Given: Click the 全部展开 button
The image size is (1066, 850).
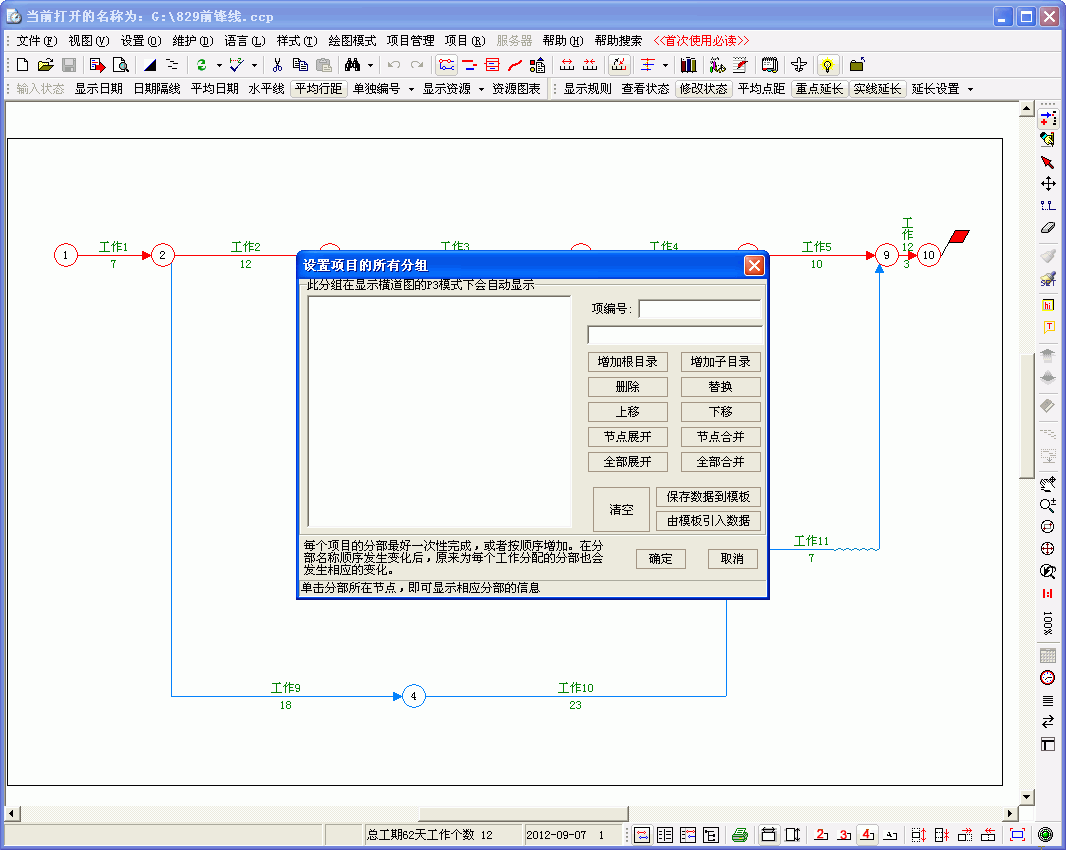Looking at the screenshot, I should (627, 462).
